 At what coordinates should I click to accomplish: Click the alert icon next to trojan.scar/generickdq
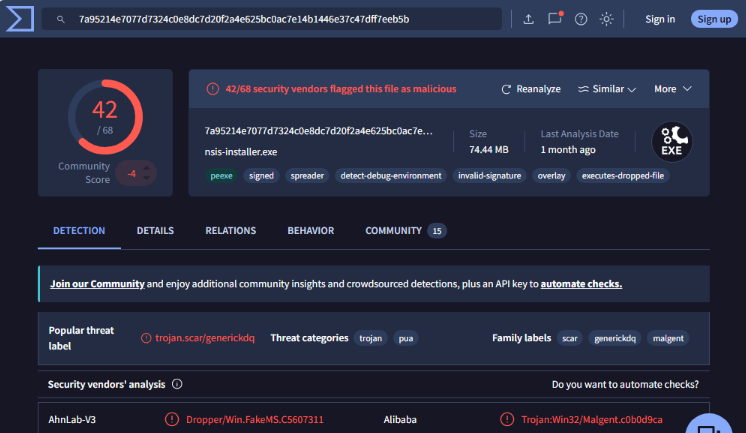pyautogui.click(x=146, y=338)
